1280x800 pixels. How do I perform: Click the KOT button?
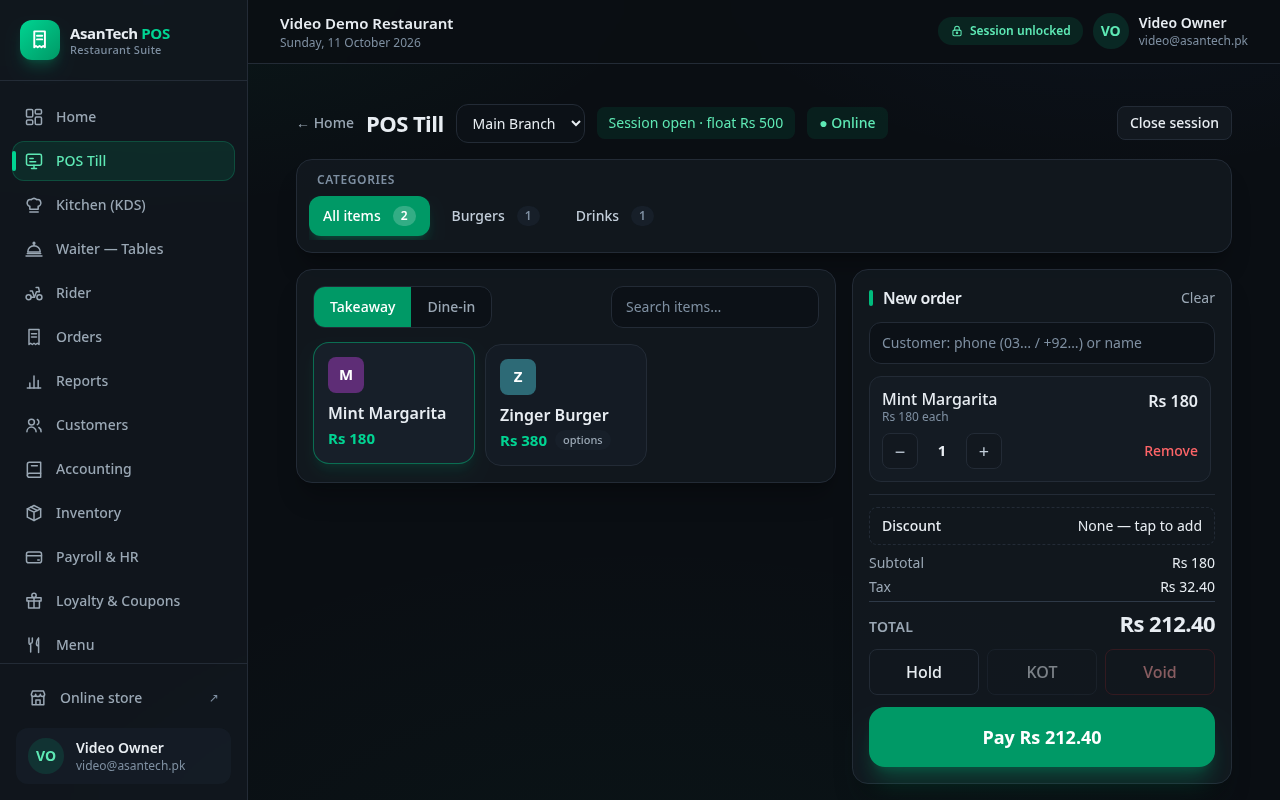pos(1042,672)
